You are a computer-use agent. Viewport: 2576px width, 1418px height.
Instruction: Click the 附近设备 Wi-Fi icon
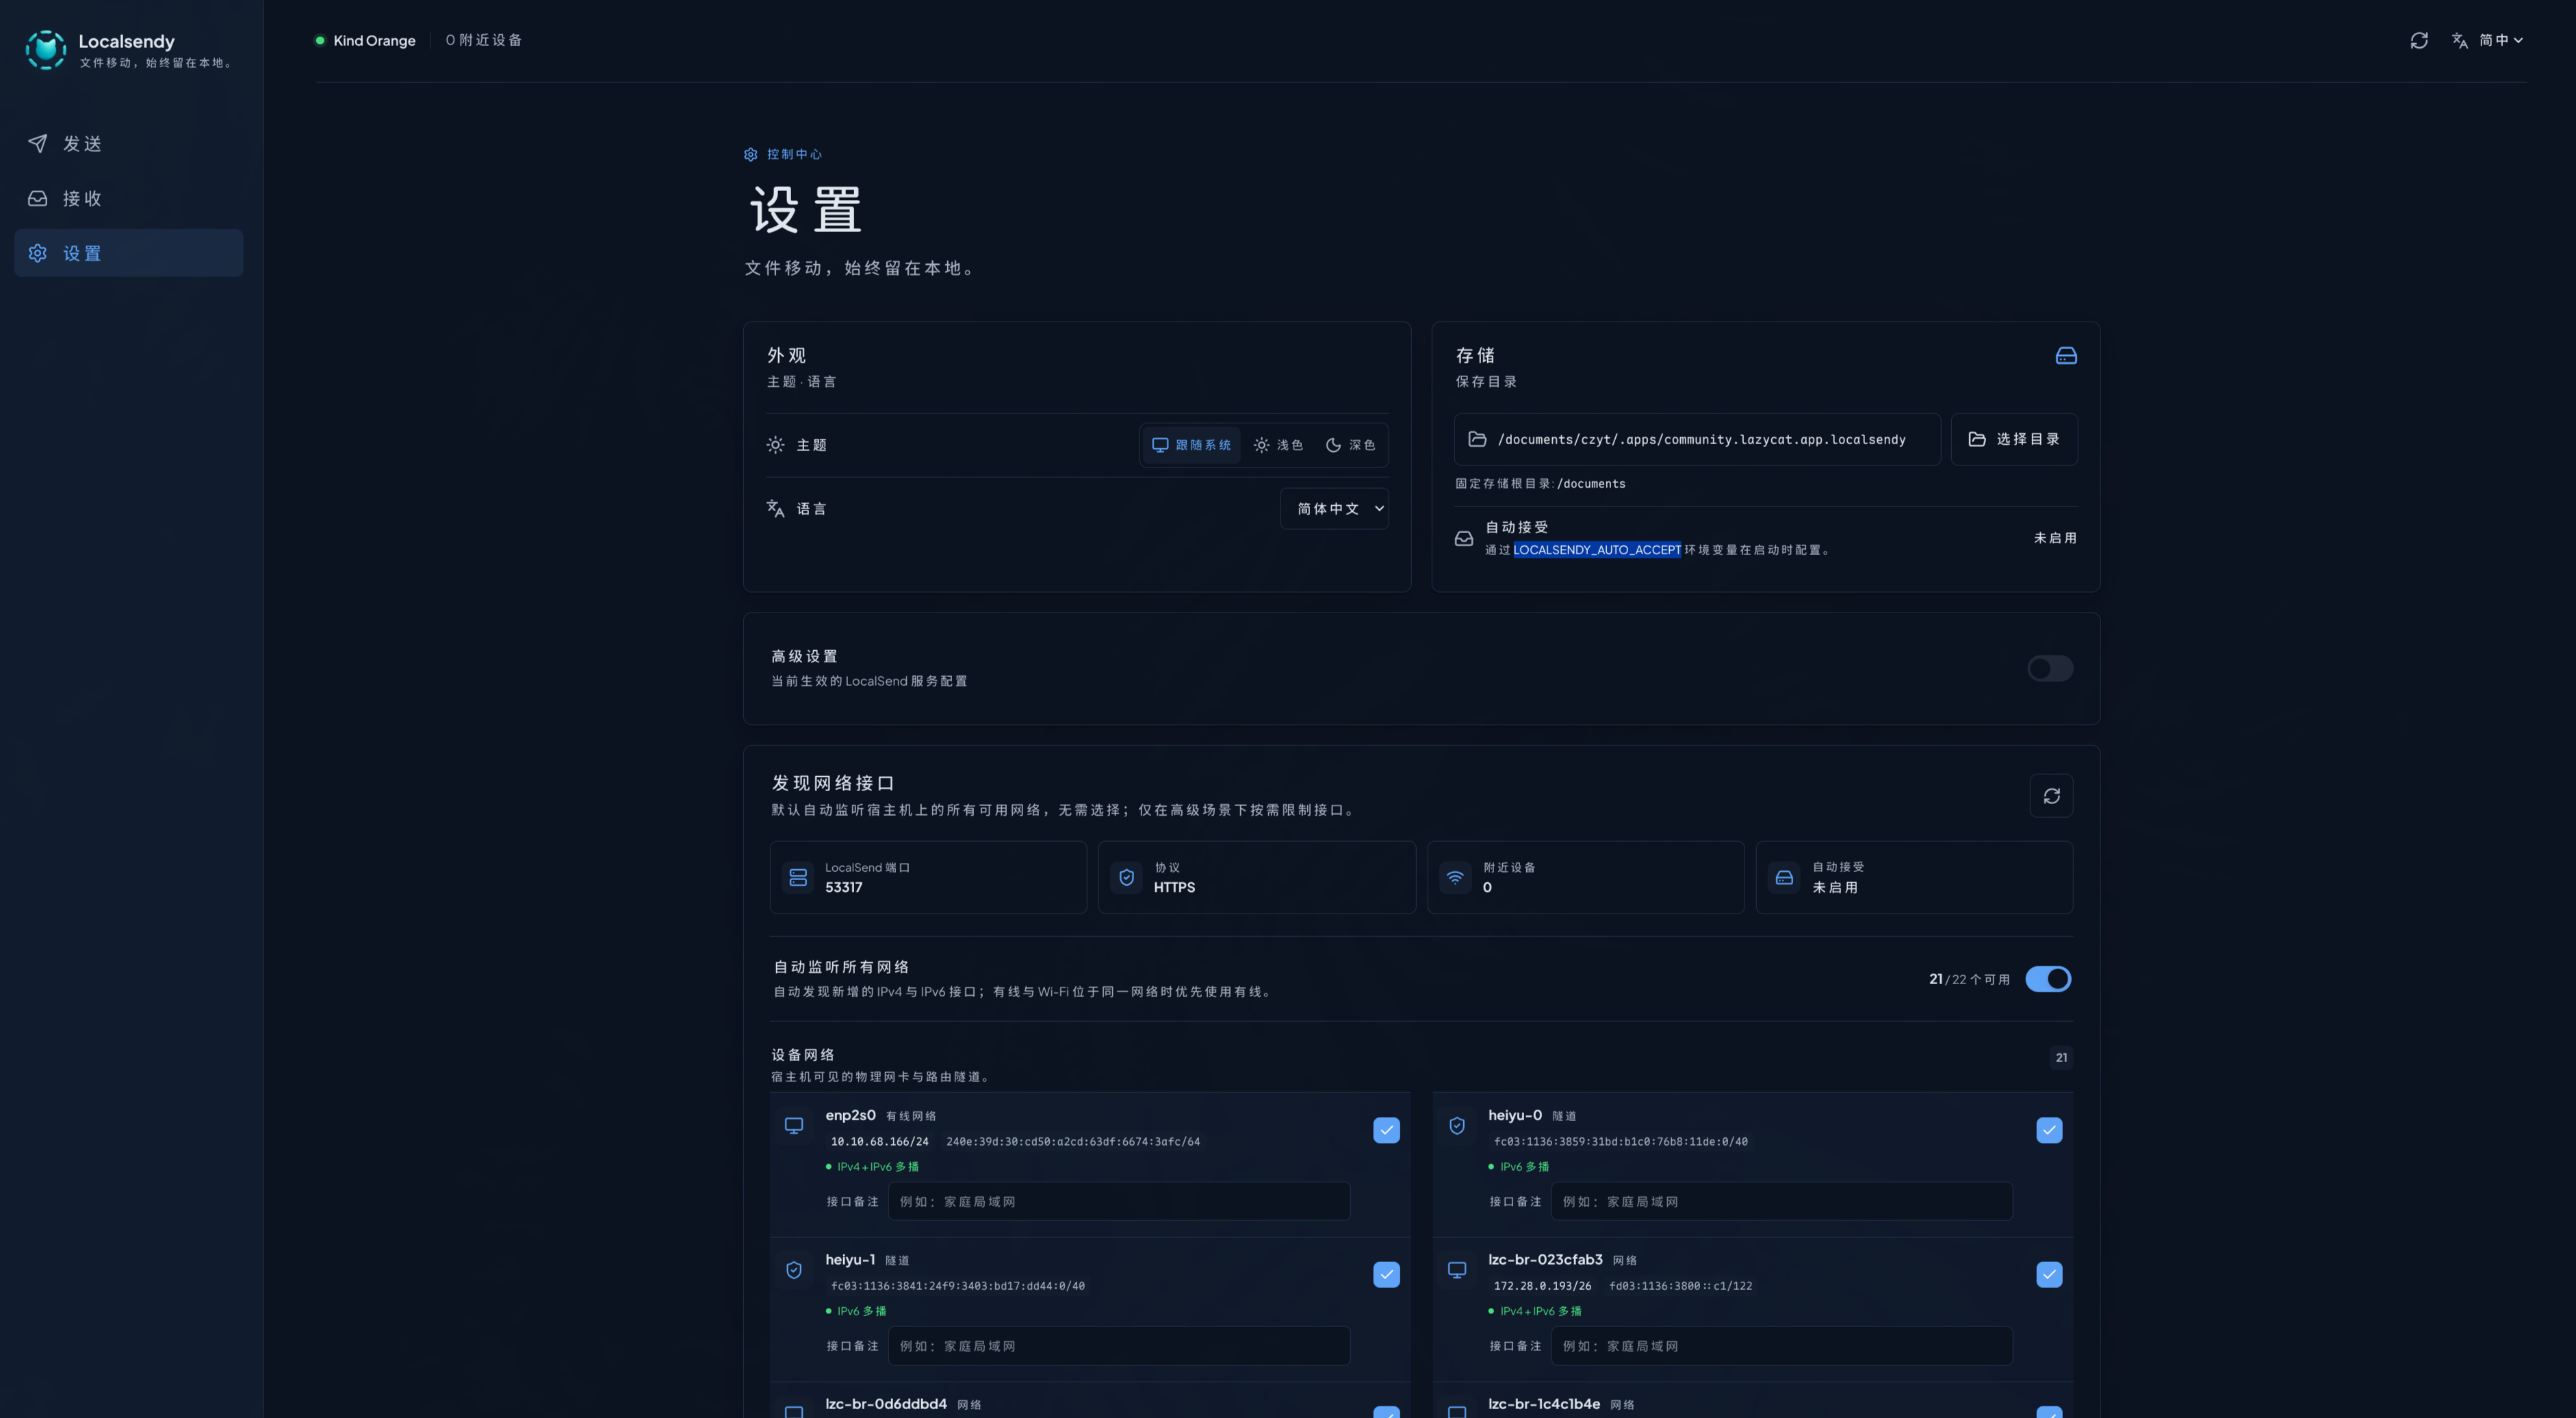click(x=1456, y=877)
